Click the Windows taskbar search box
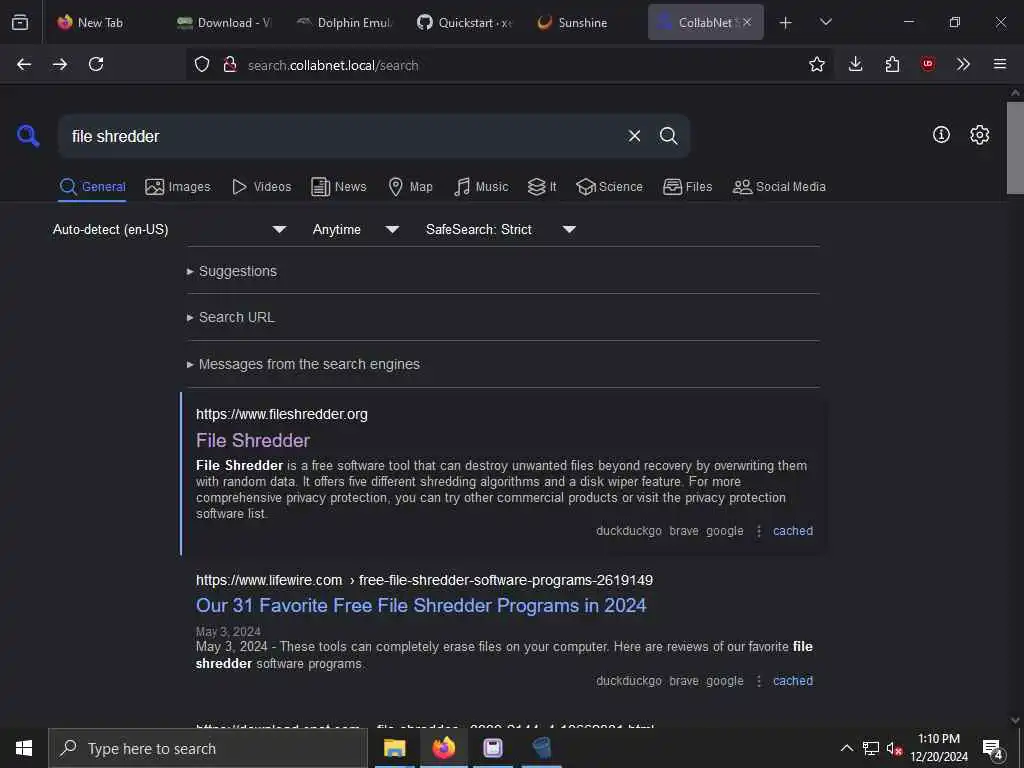Viewport: 1024px width, 768px height. 208,748
